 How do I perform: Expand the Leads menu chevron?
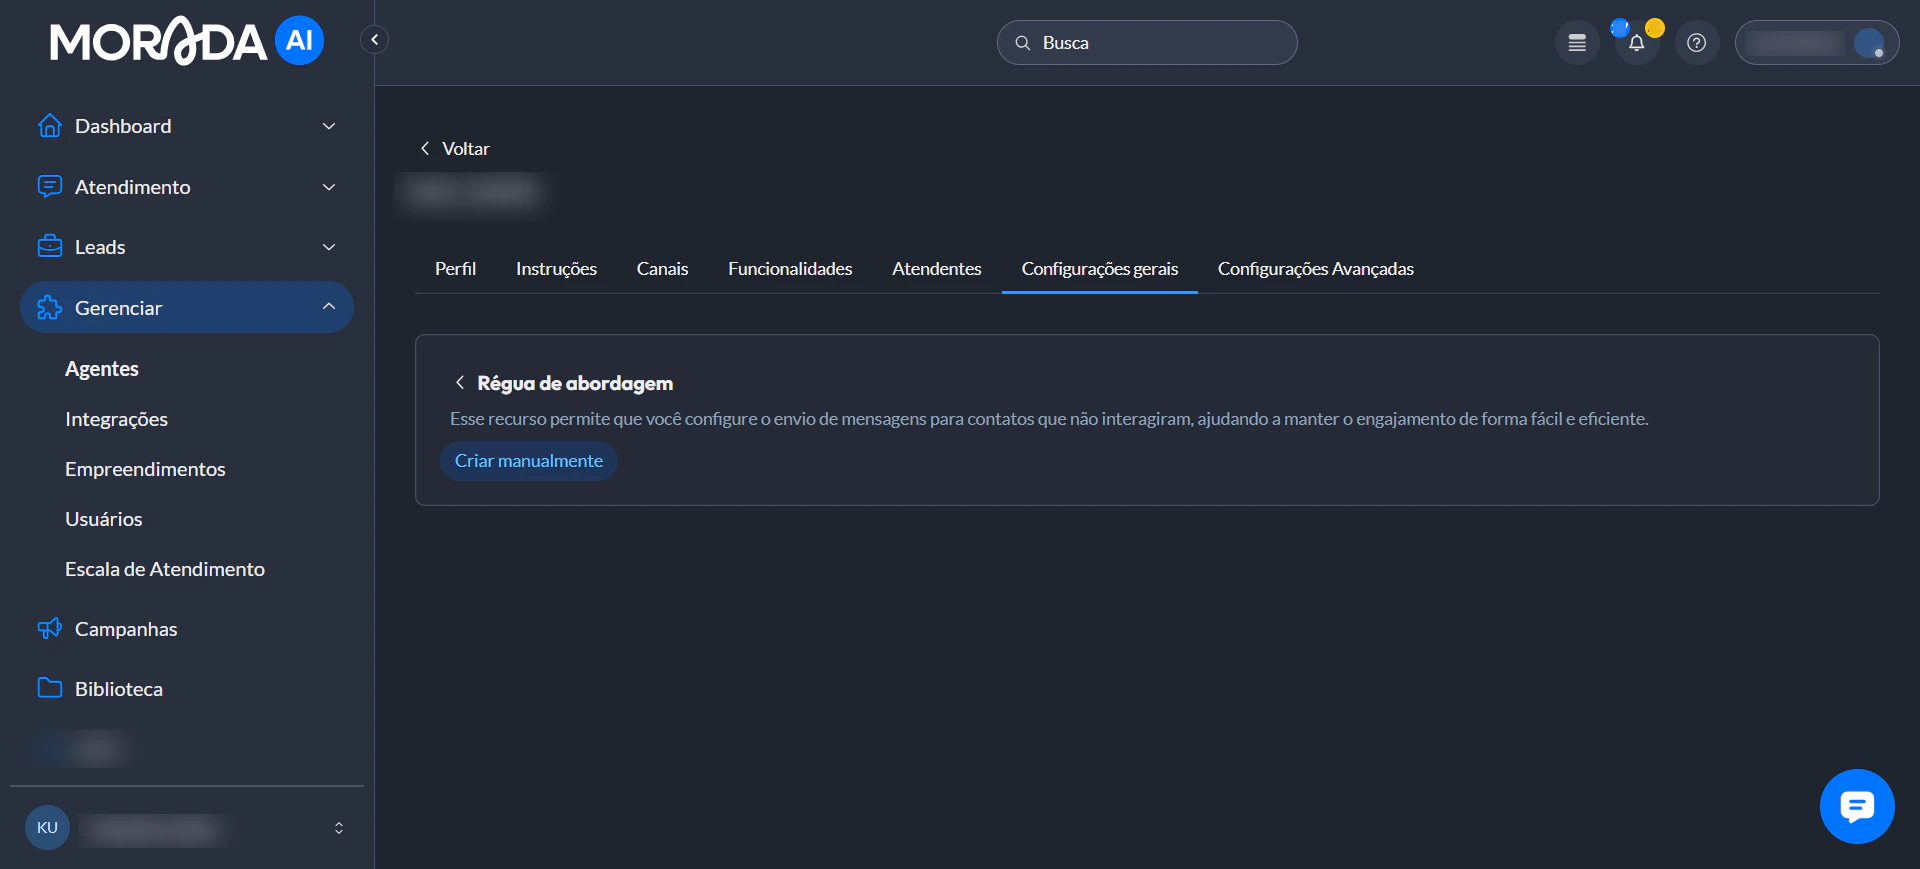coord(329,247)
